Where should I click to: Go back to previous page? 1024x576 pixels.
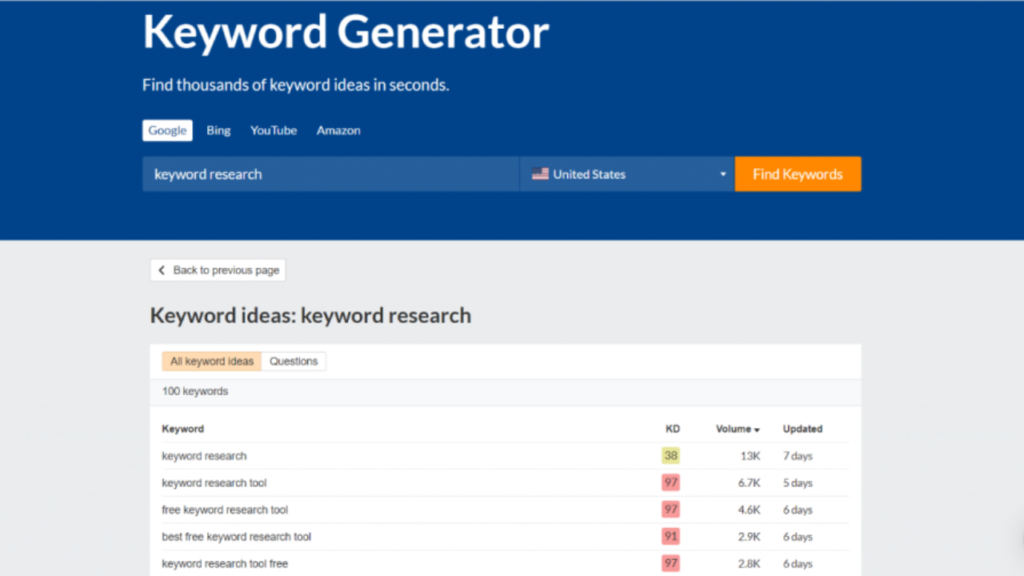pyautogui.click(x=218, y=270)
